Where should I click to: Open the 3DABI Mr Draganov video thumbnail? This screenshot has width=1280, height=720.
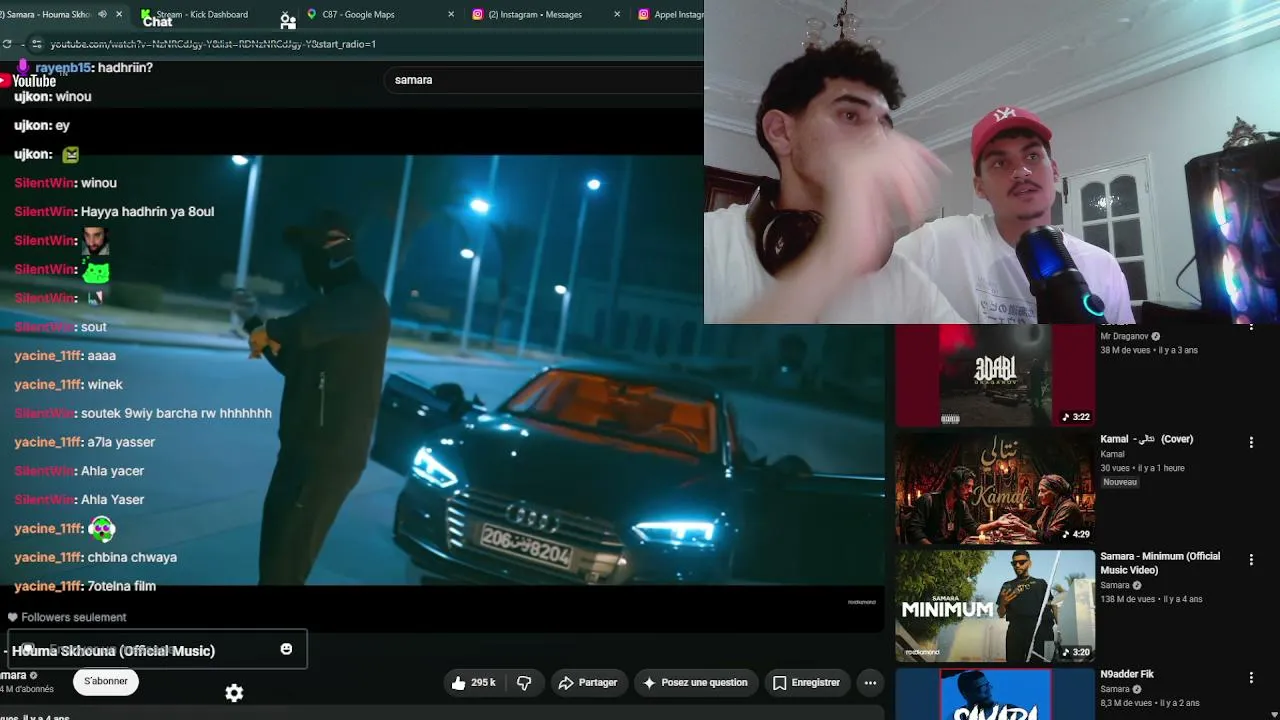[995, 375]
